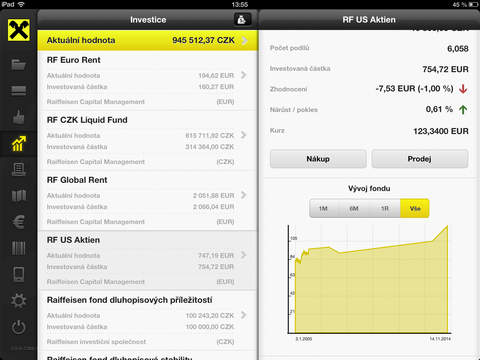Image resolution: width=480 pixels, height=360 pixels.
Task: Select RF Global Rent fund entry
Action: coord(148,200)
